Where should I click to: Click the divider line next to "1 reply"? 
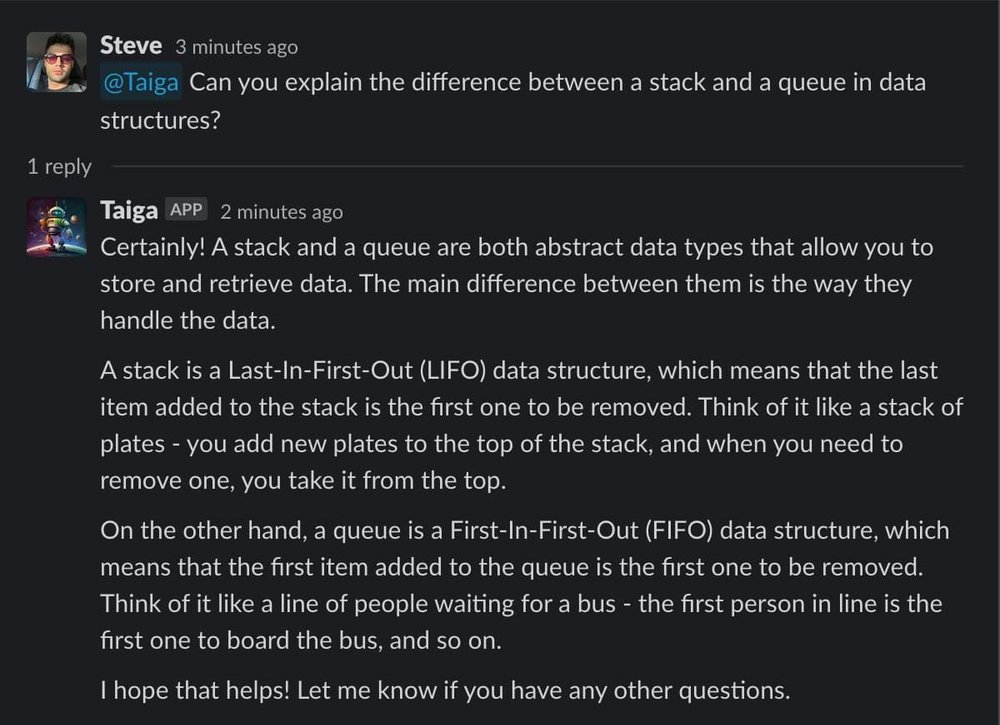tap(536, 166)
